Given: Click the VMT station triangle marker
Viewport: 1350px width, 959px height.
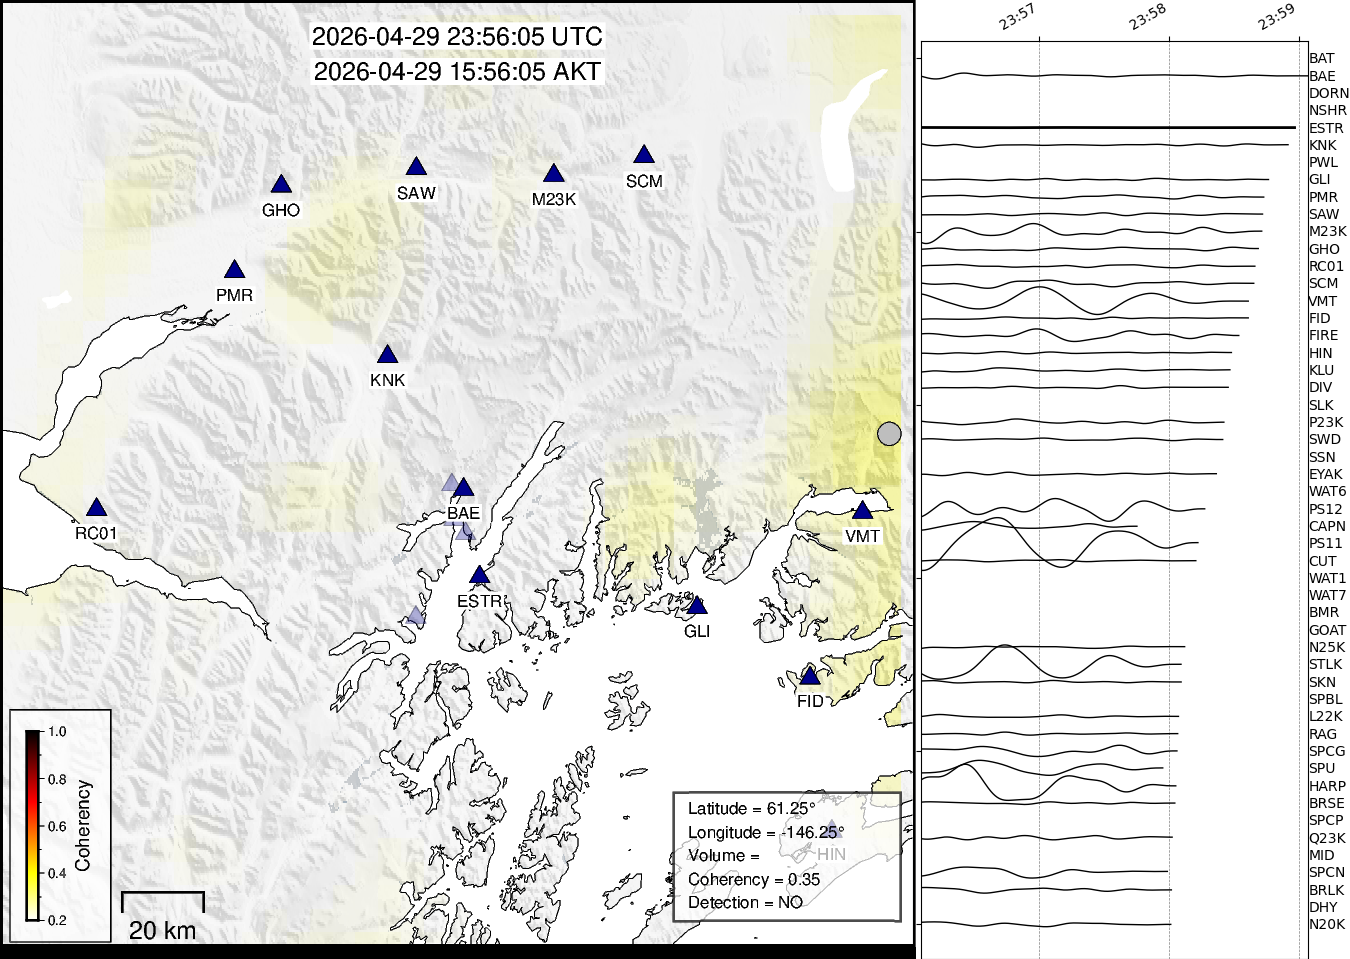Looking at the screenshot, I should (x=863, y=510).
